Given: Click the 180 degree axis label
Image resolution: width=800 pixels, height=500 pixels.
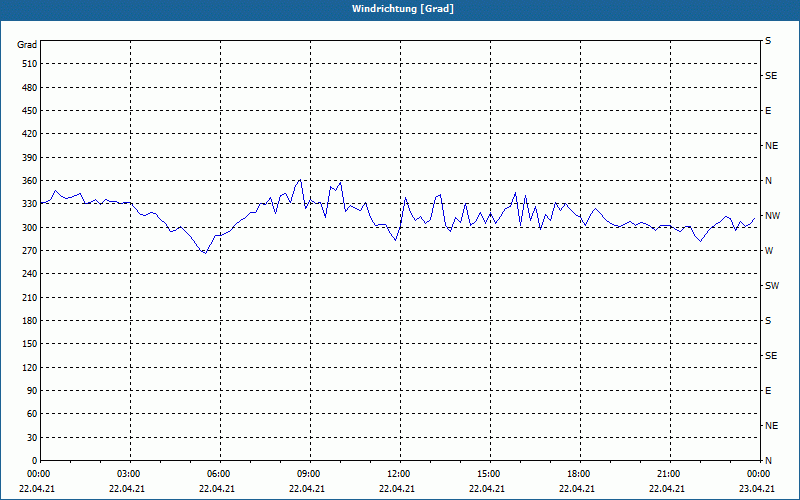Looking at the screenshot, I should 30,320.
